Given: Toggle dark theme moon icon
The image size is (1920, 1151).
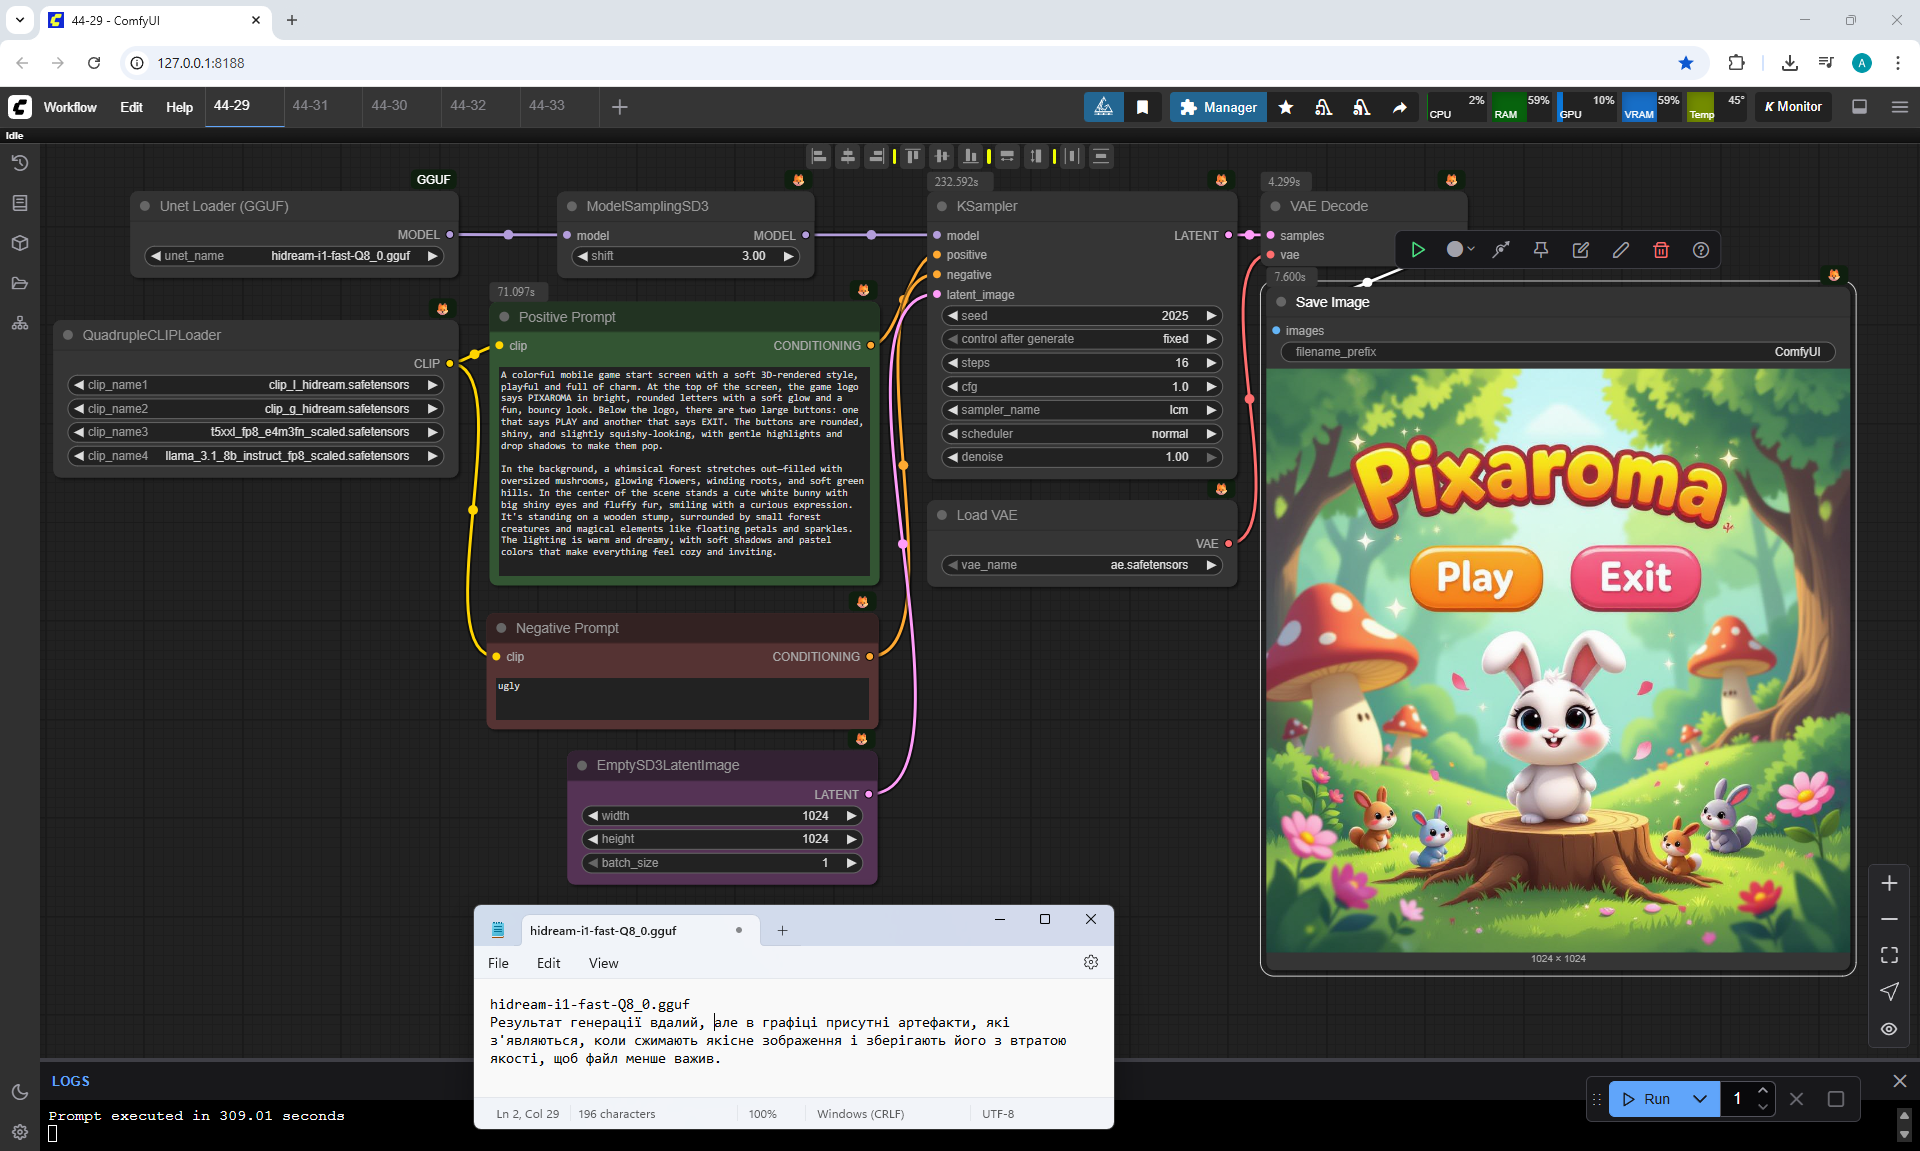Looking at the screenshot, I should (x=19, y=1092).
